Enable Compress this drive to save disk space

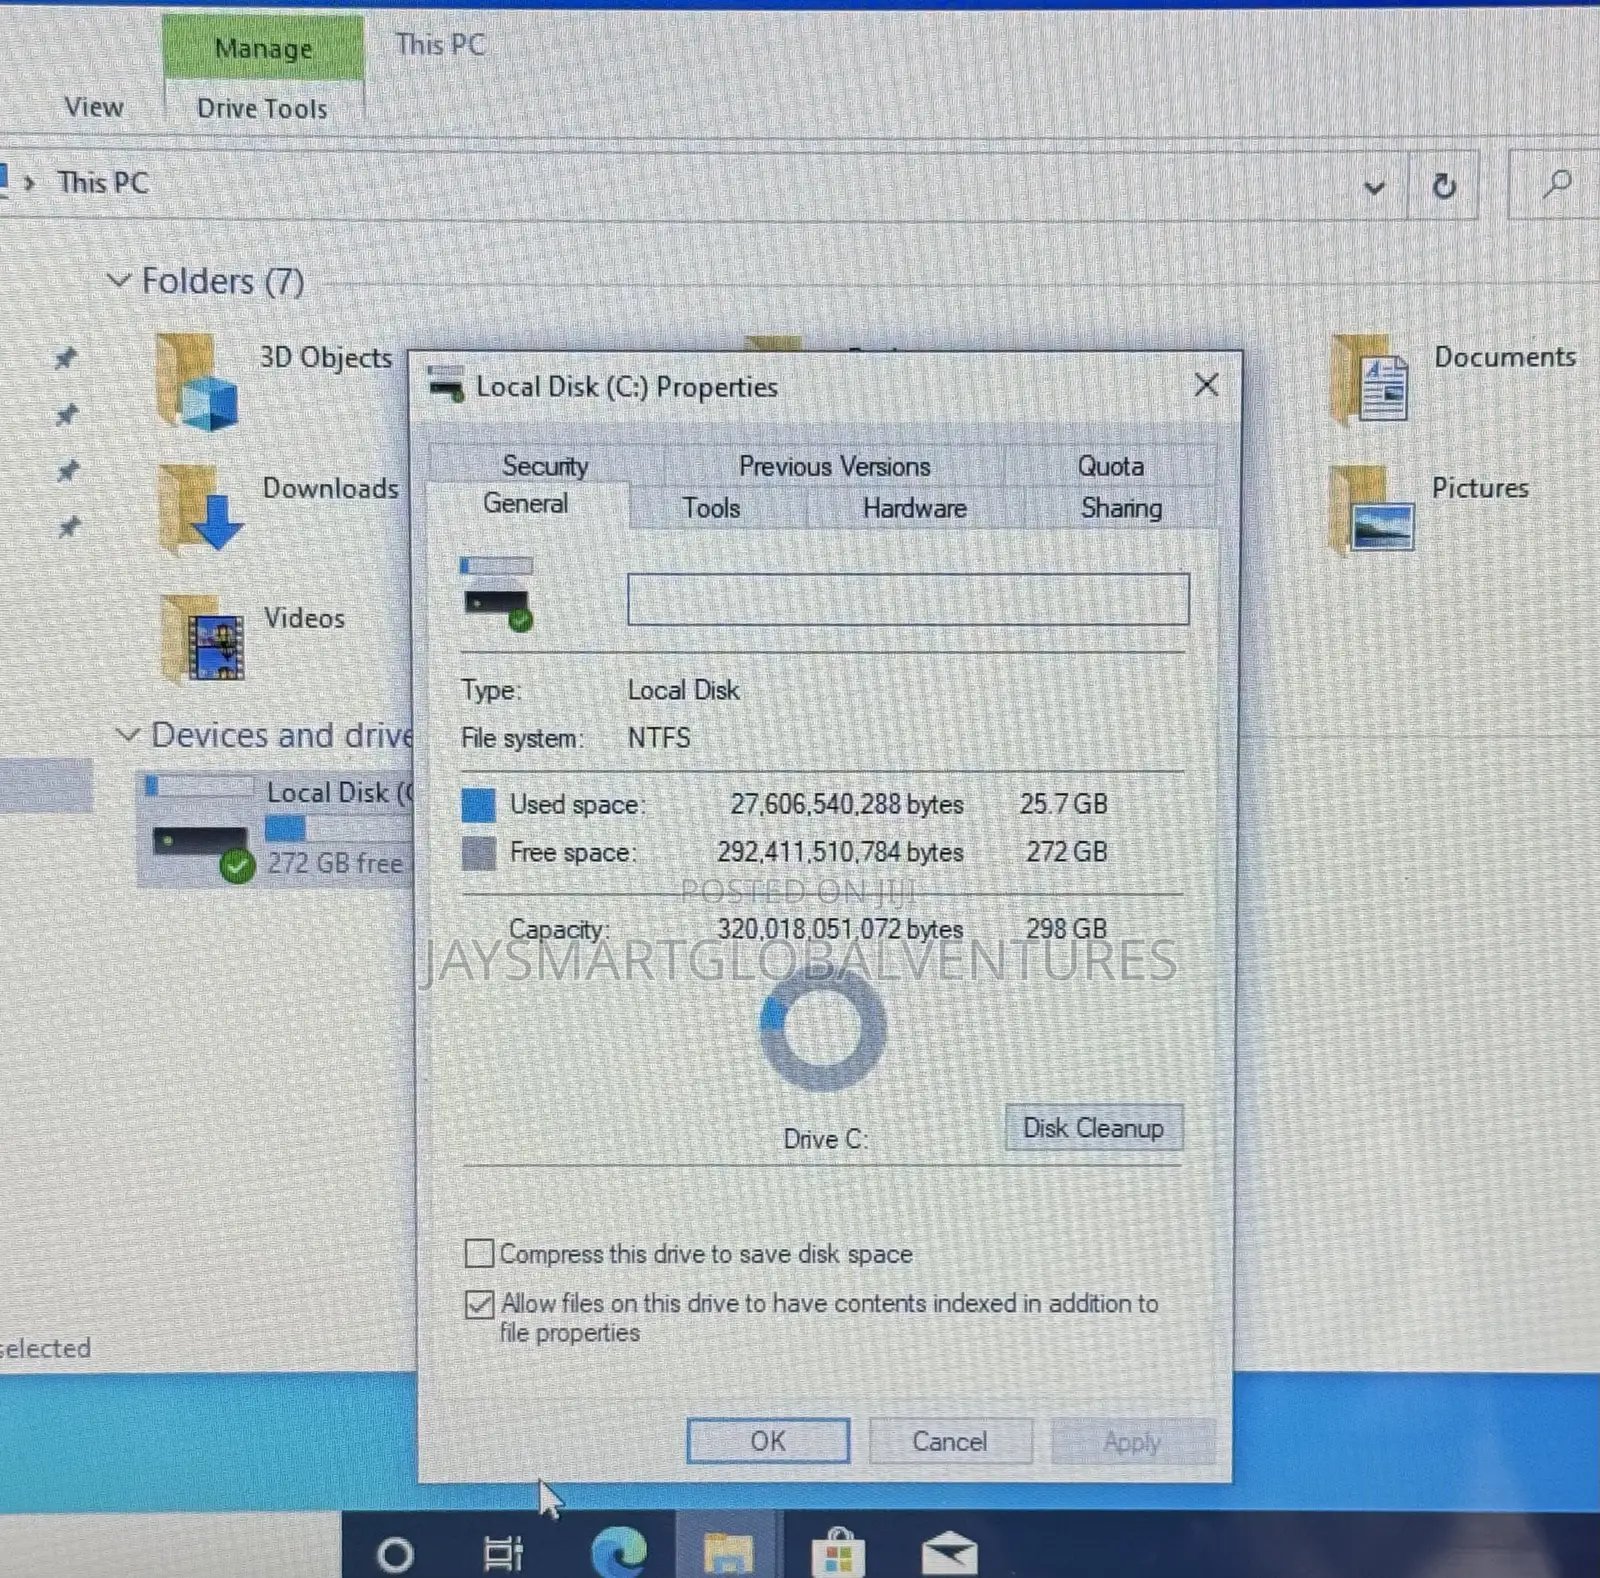coord(479,1253)
